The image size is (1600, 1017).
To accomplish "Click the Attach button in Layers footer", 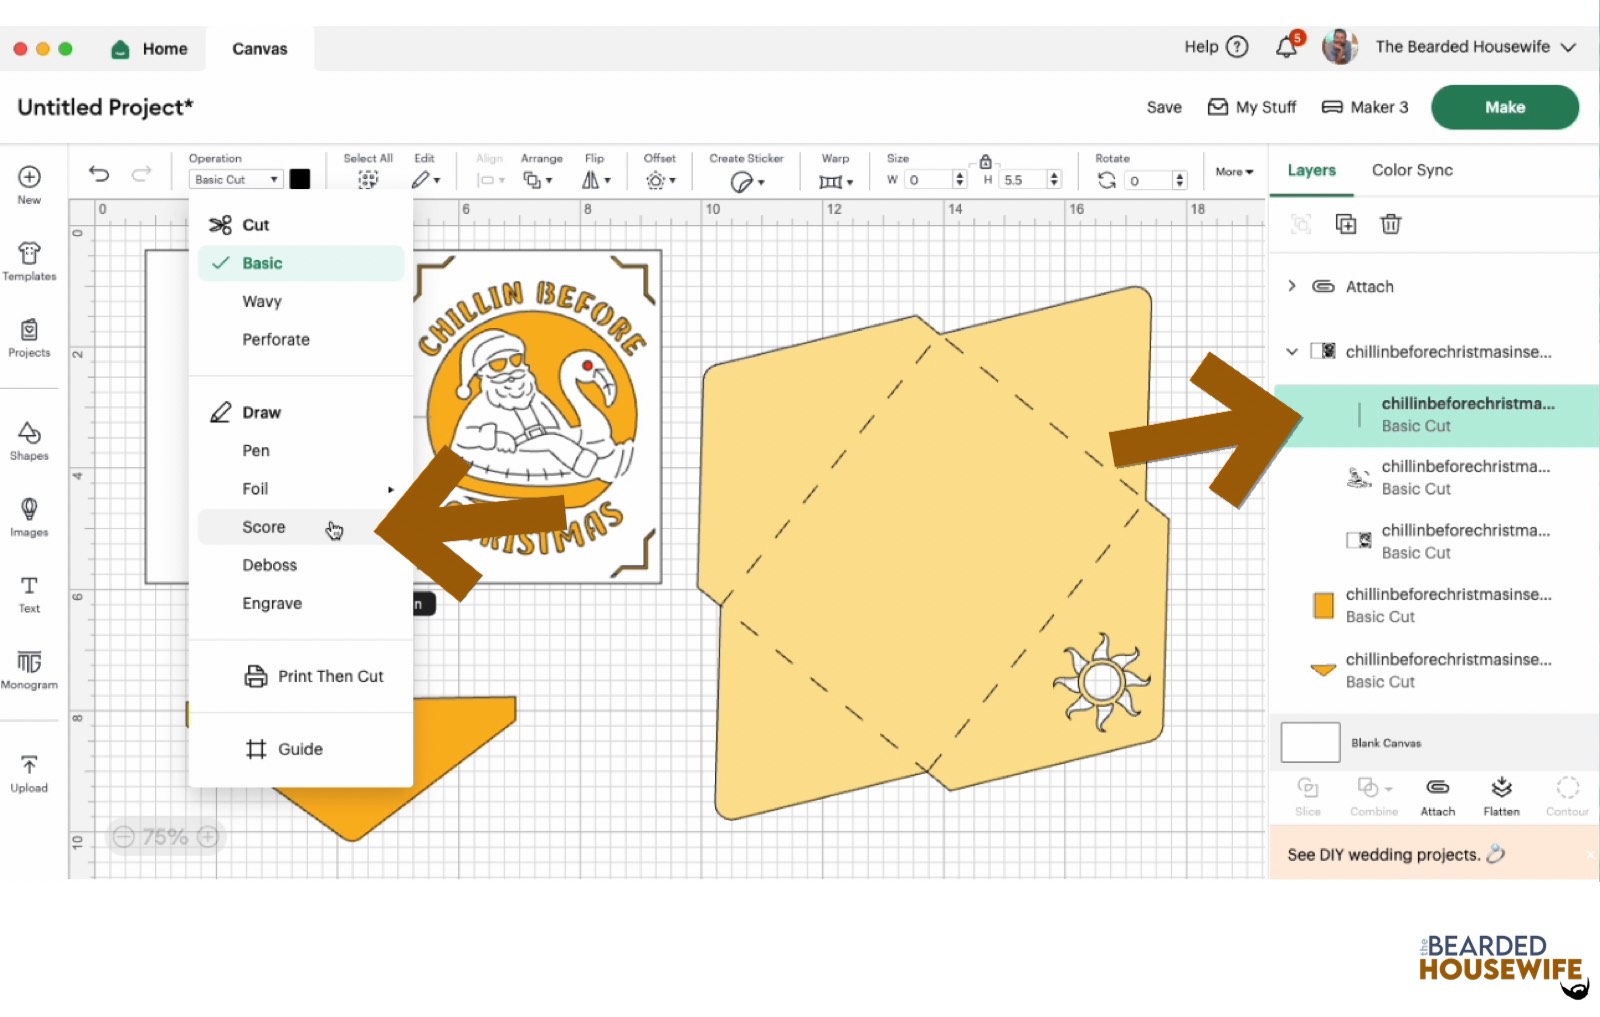I will 1438,797.
